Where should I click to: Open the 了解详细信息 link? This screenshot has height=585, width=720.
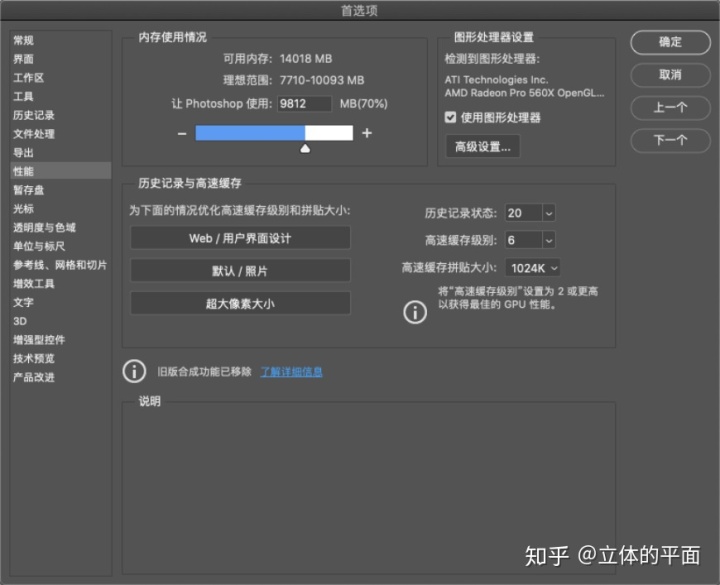[291, 371]
